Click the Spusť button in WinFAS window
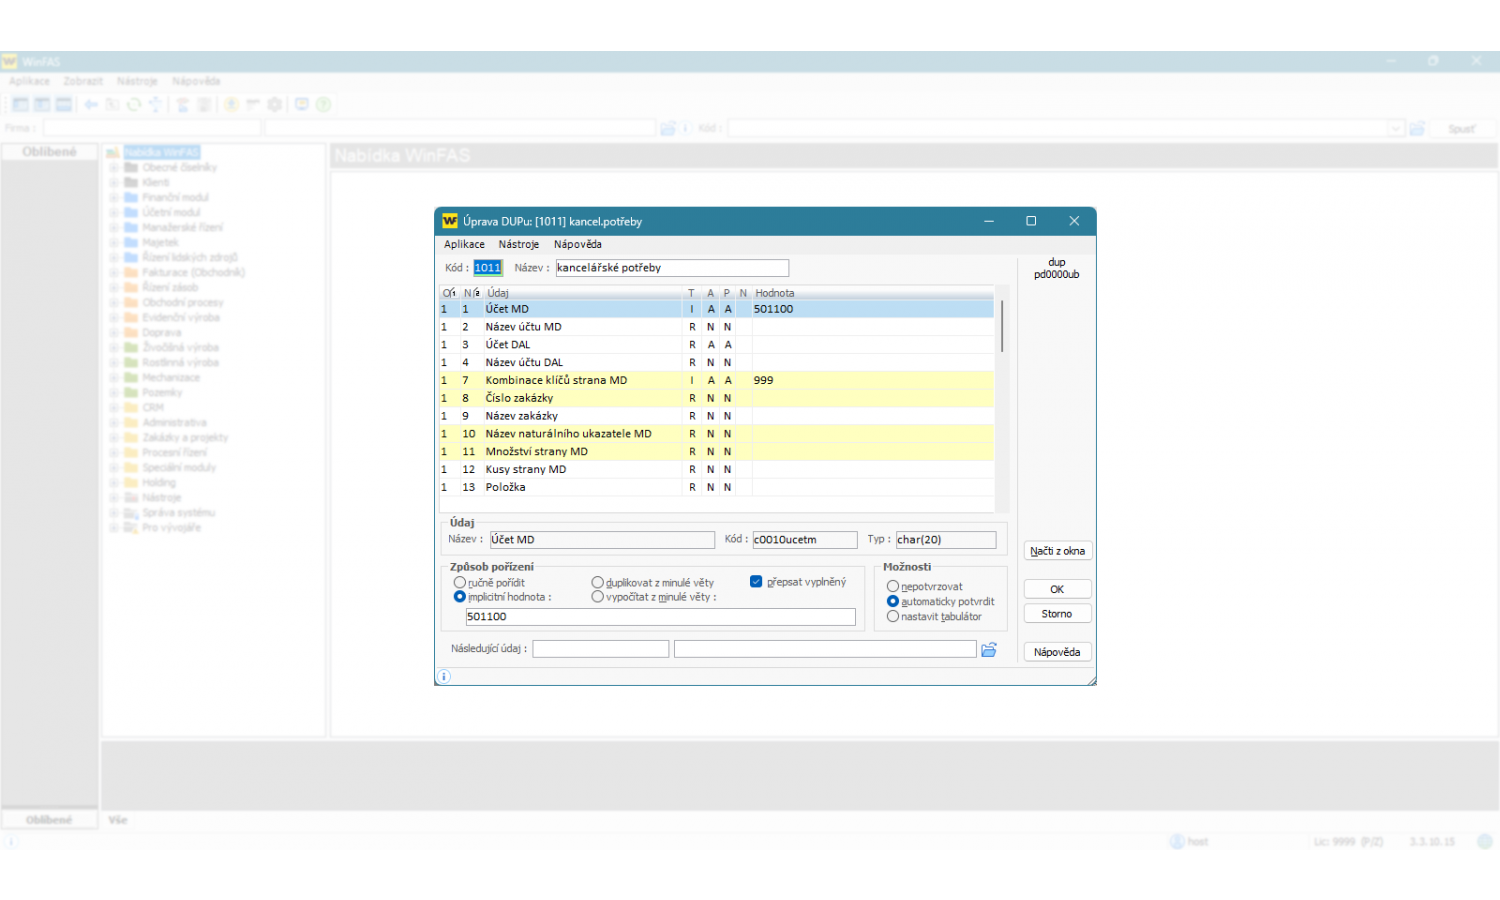The width and height of the screenshot is (1500, 900). [x=1461, y=129]
